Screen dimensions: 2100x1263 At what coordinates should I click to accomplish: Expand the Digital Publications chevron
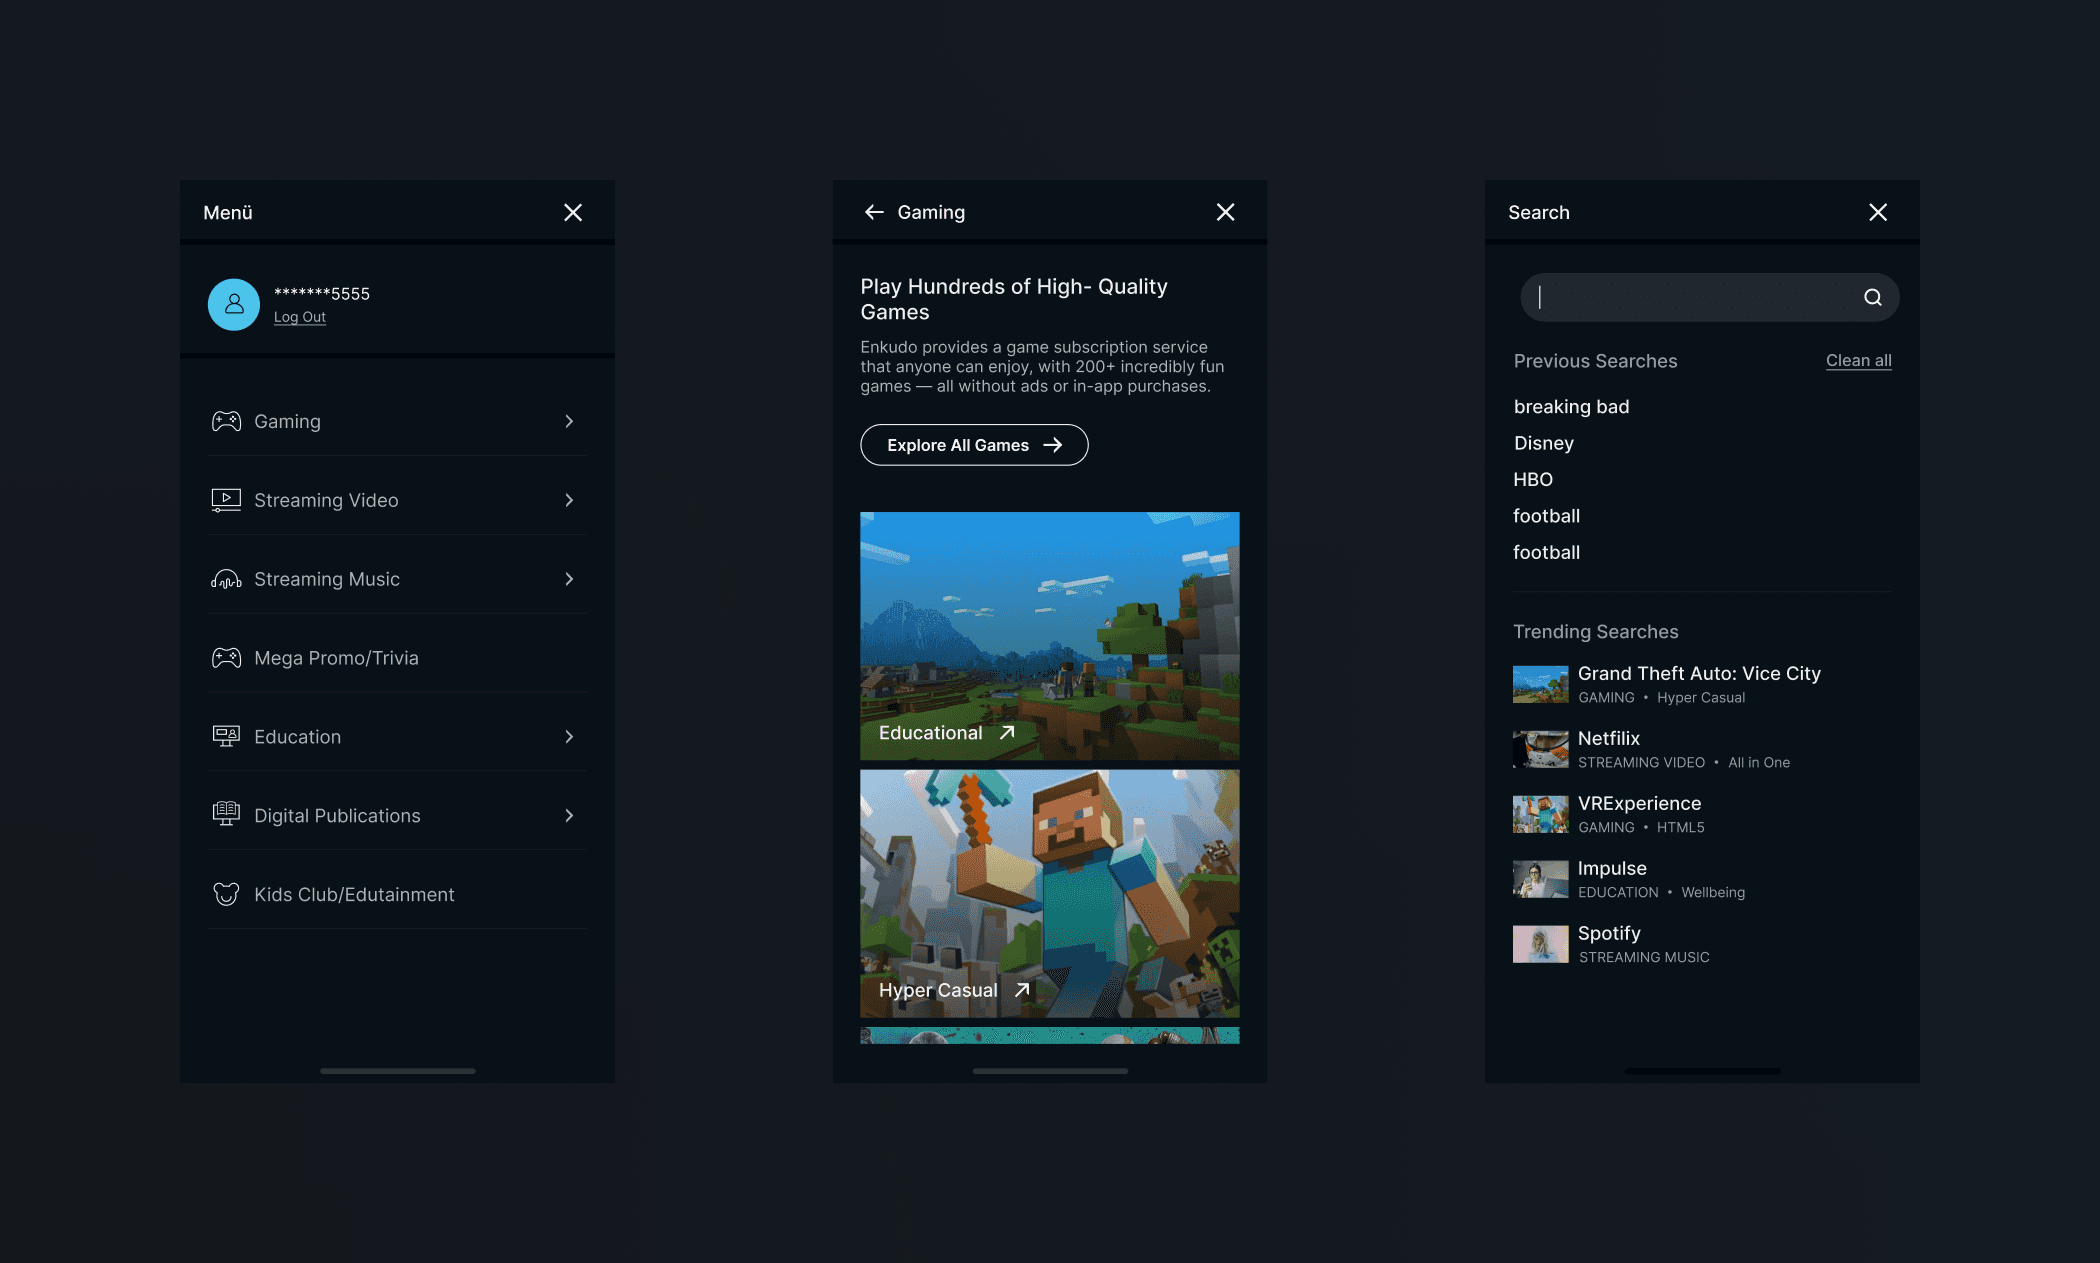pos(569,815)
